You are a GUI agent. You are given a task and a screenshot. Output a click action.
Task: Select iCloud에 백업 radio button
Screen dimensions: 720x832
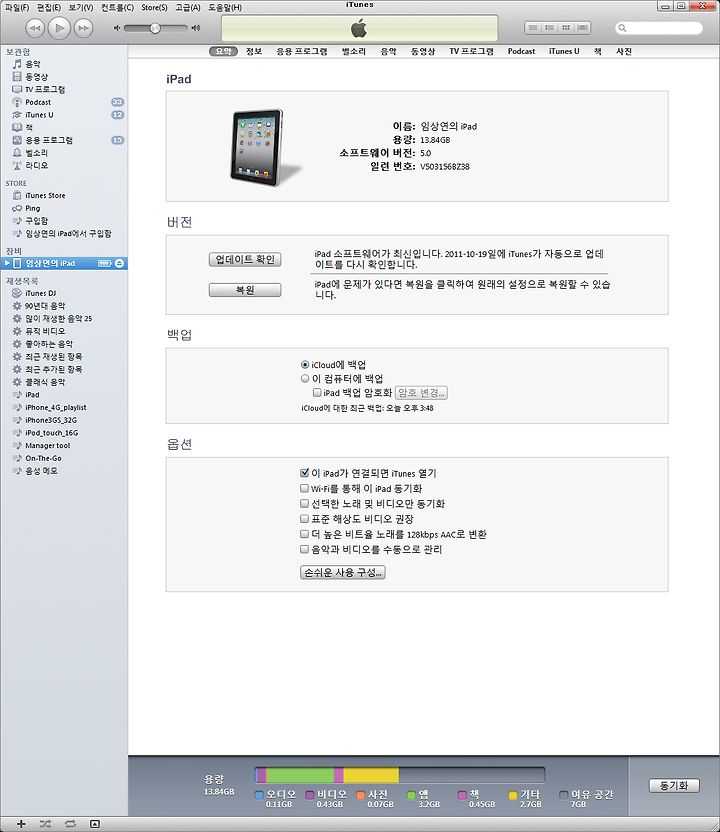pos(305,365)
